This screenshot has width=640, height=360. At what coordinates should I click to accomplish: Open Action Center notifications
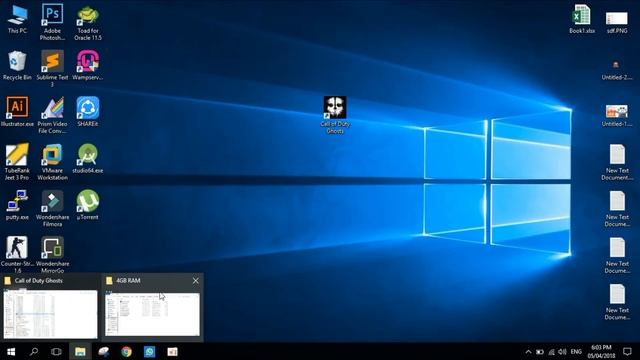(x=627, y=351)
